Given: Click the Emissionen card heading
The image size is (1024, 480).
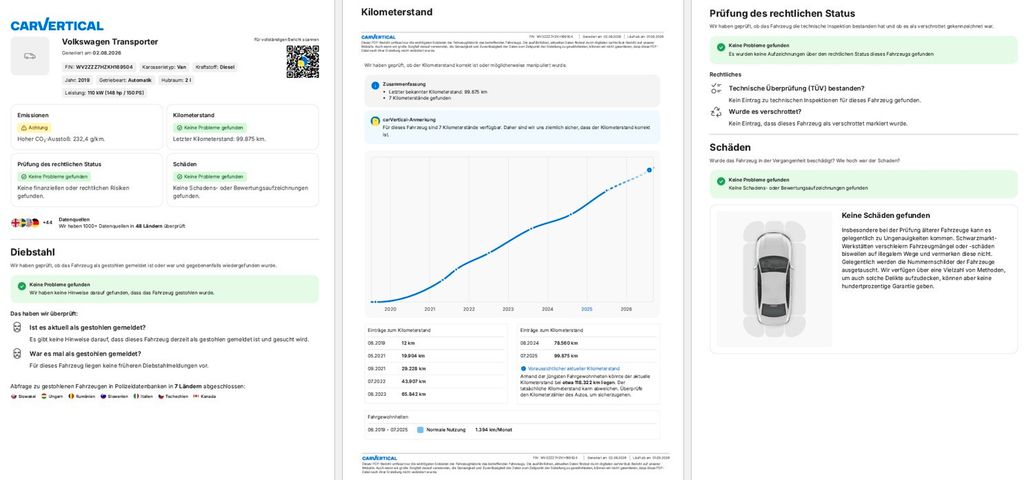Looking at the screenshot, I should pyautogui.click(x=33, y=115).
